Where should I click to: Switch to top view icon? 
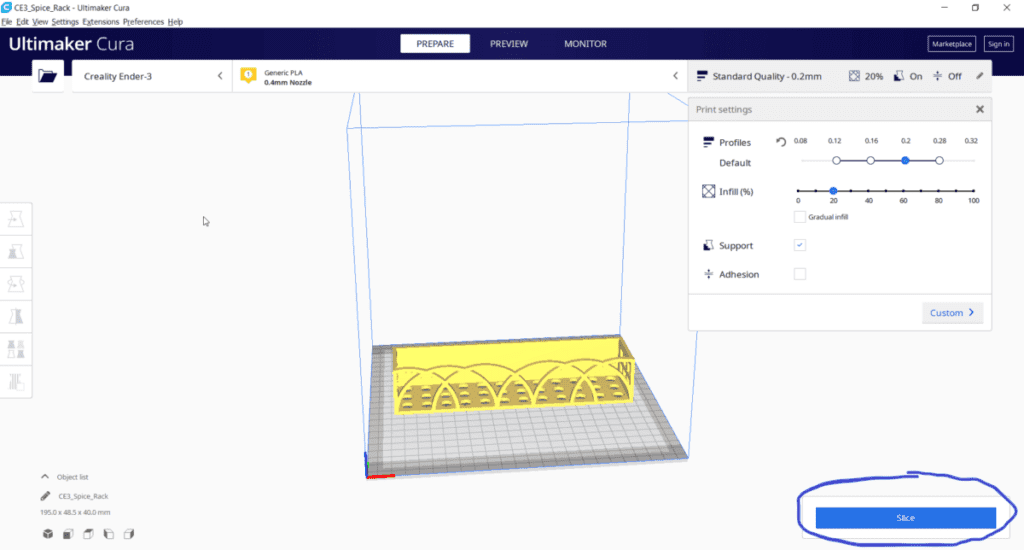88,534
